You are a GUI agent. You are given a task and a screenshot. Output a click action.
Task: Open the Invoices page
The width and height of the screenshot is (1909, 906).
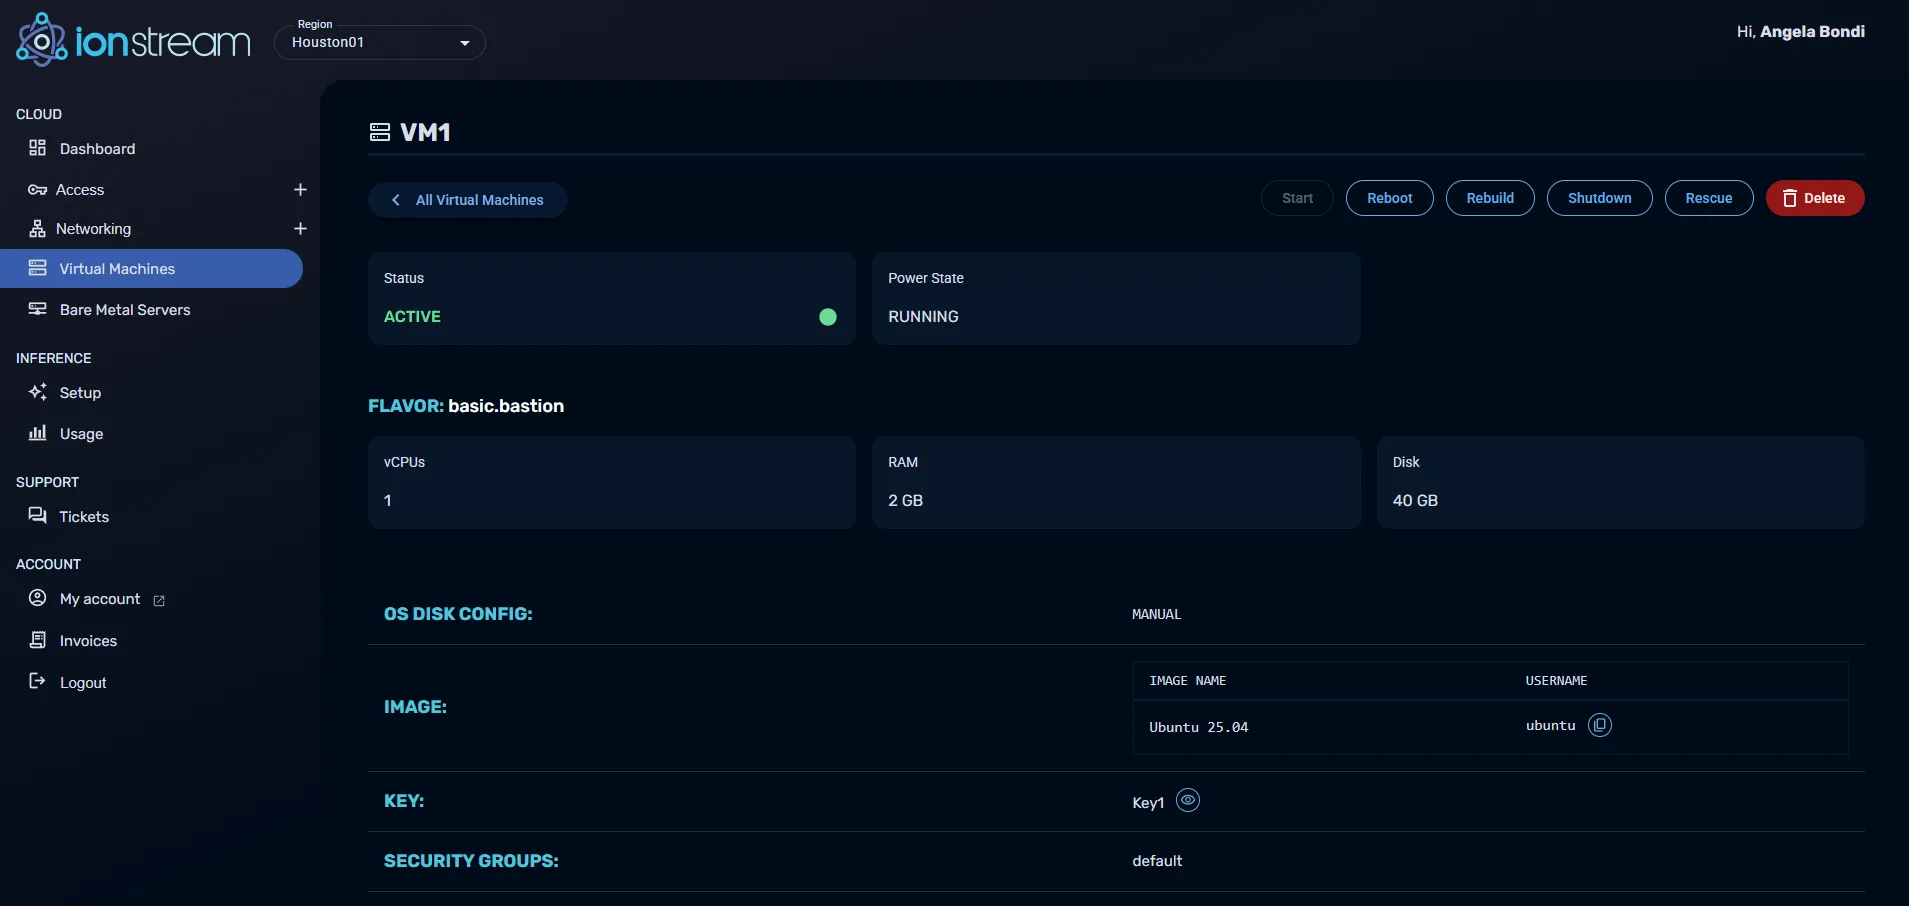(x=88, y=641)
